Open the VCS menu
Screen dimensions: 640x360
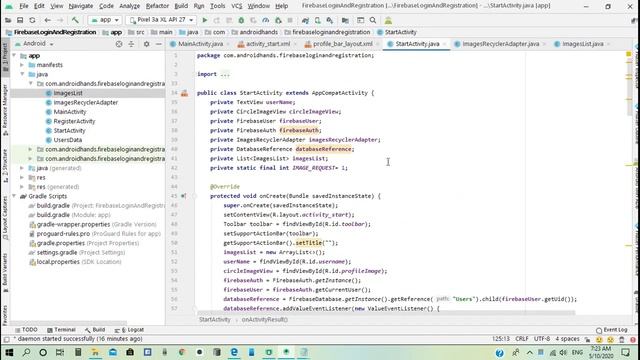(x=236, y=6)
